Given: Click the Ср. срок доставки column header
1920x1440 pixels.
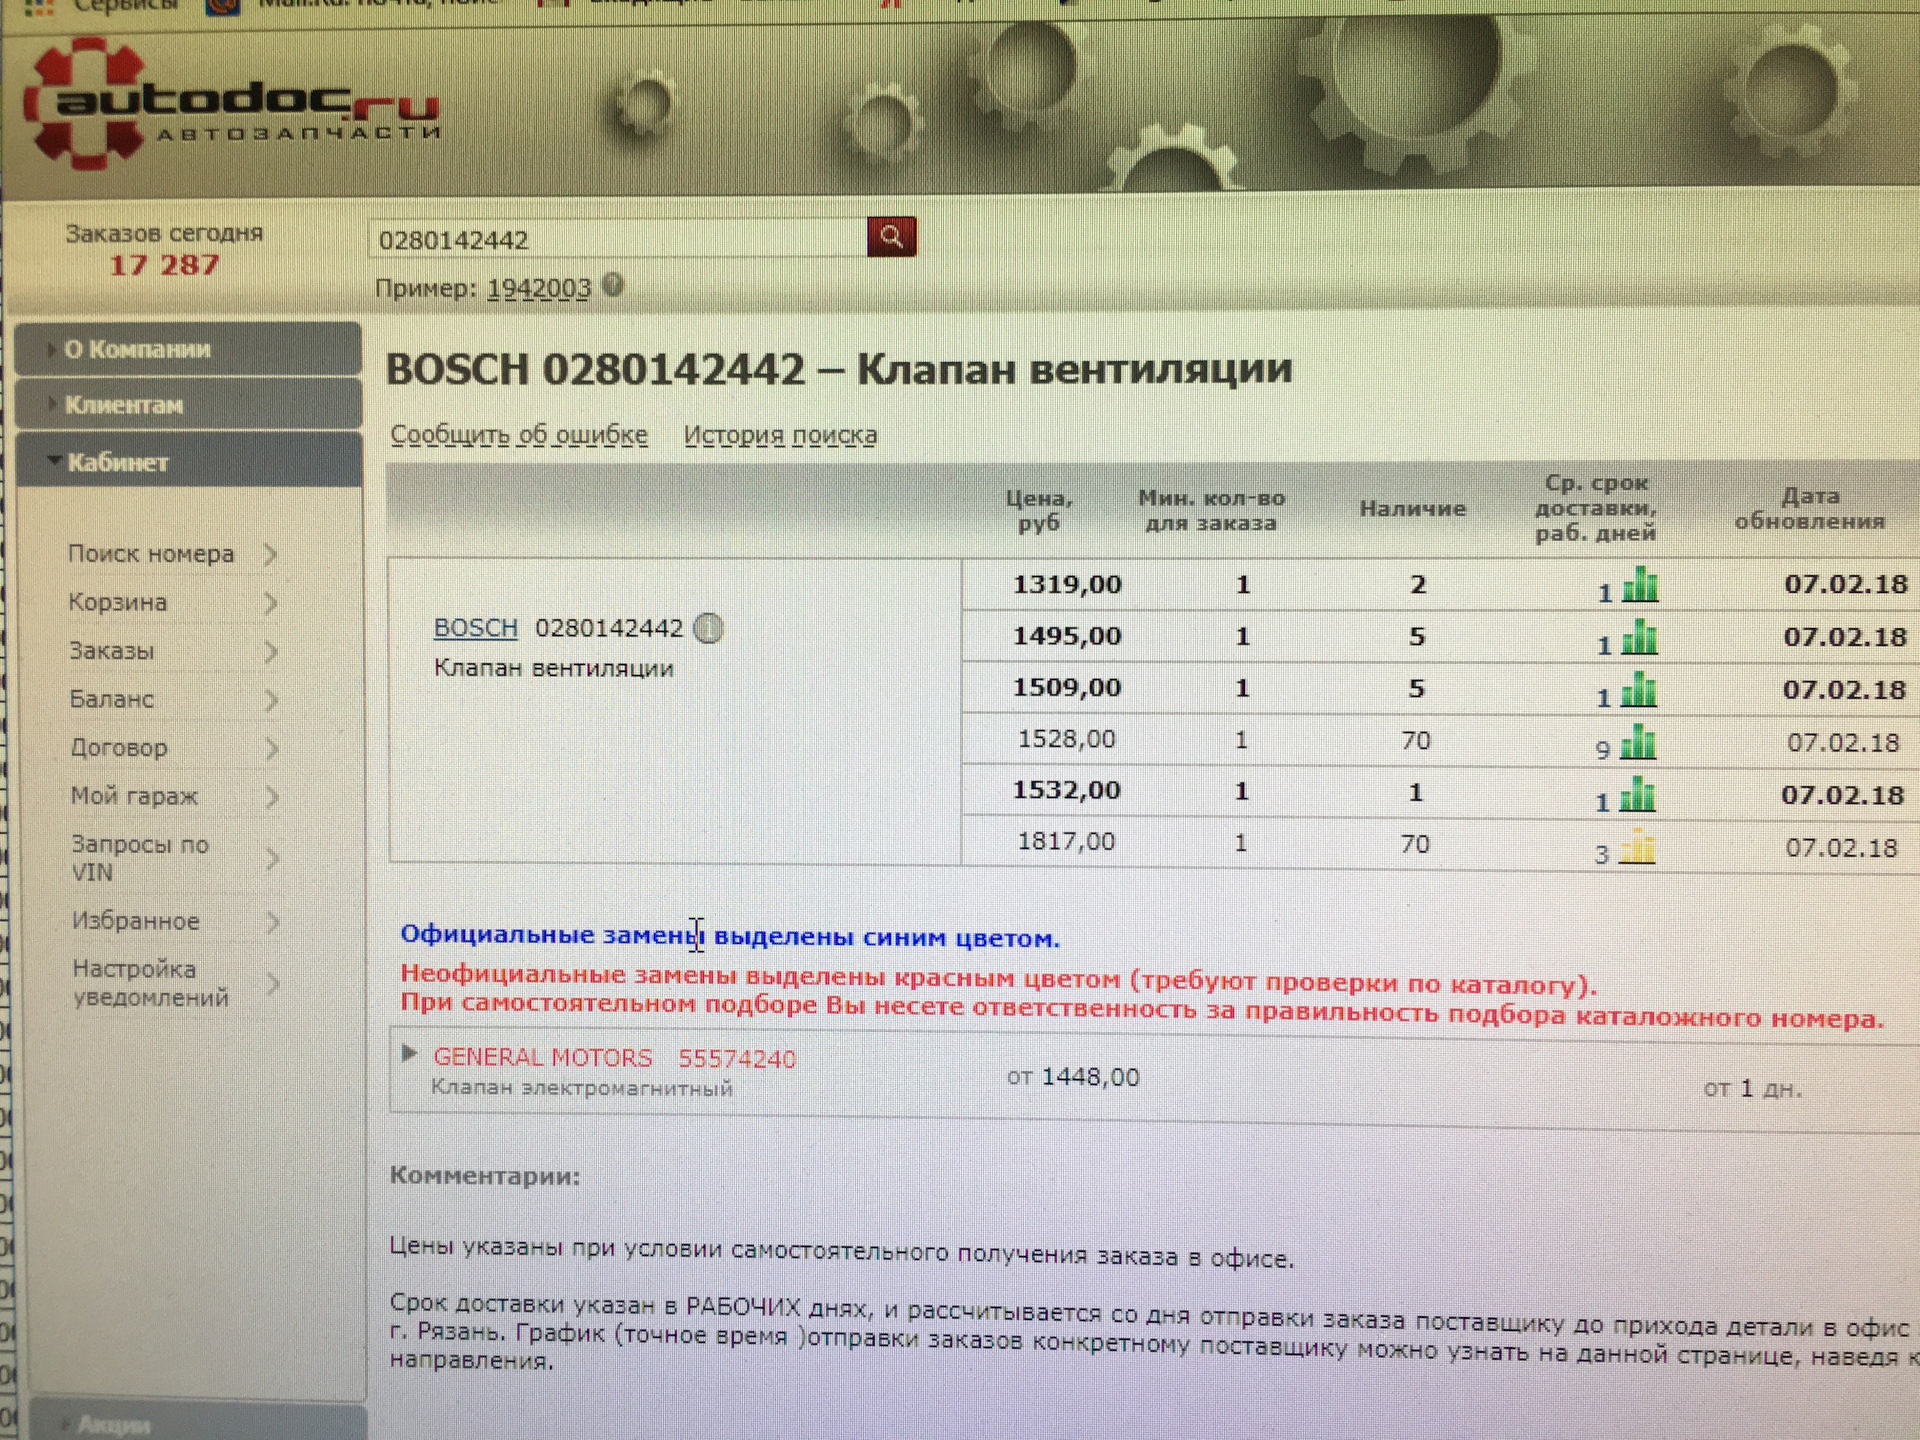Looking at the screenshot, I should [1595, 508].
